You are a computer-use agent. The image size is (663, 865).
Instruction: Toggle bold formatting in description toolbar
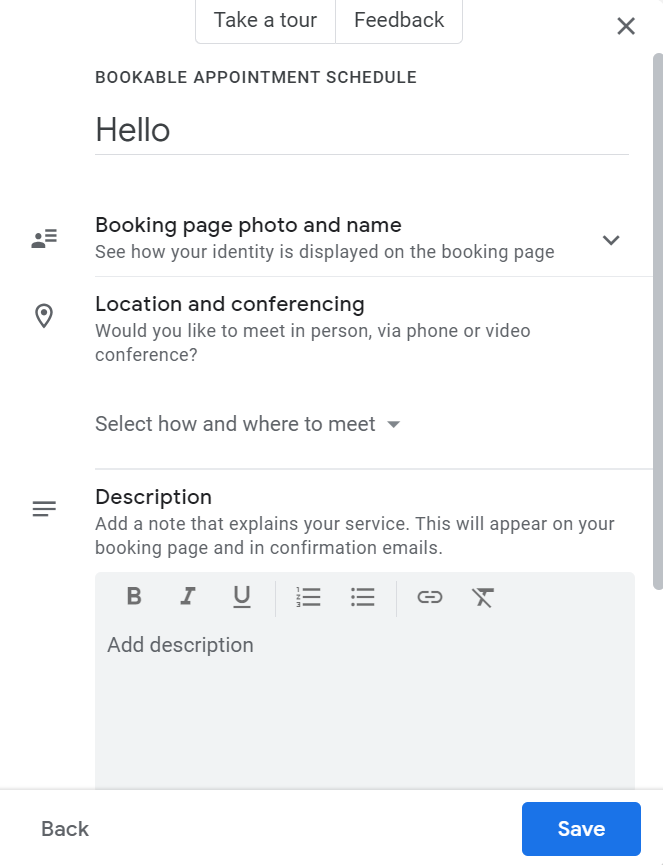(x=134, y=597)
